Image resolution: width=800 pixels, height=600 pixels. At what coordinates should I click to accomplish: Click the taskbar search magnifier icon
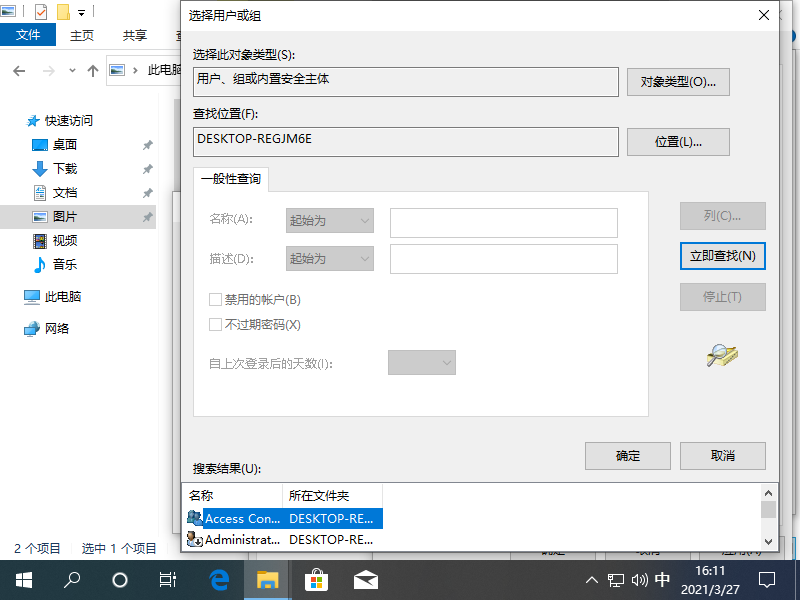[x=72, y=579]
